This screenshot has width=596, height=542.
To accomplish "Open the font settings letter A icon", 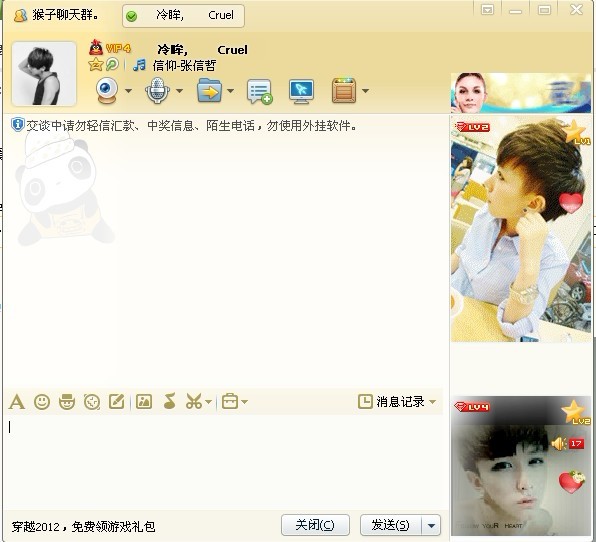I will point(17,401).
